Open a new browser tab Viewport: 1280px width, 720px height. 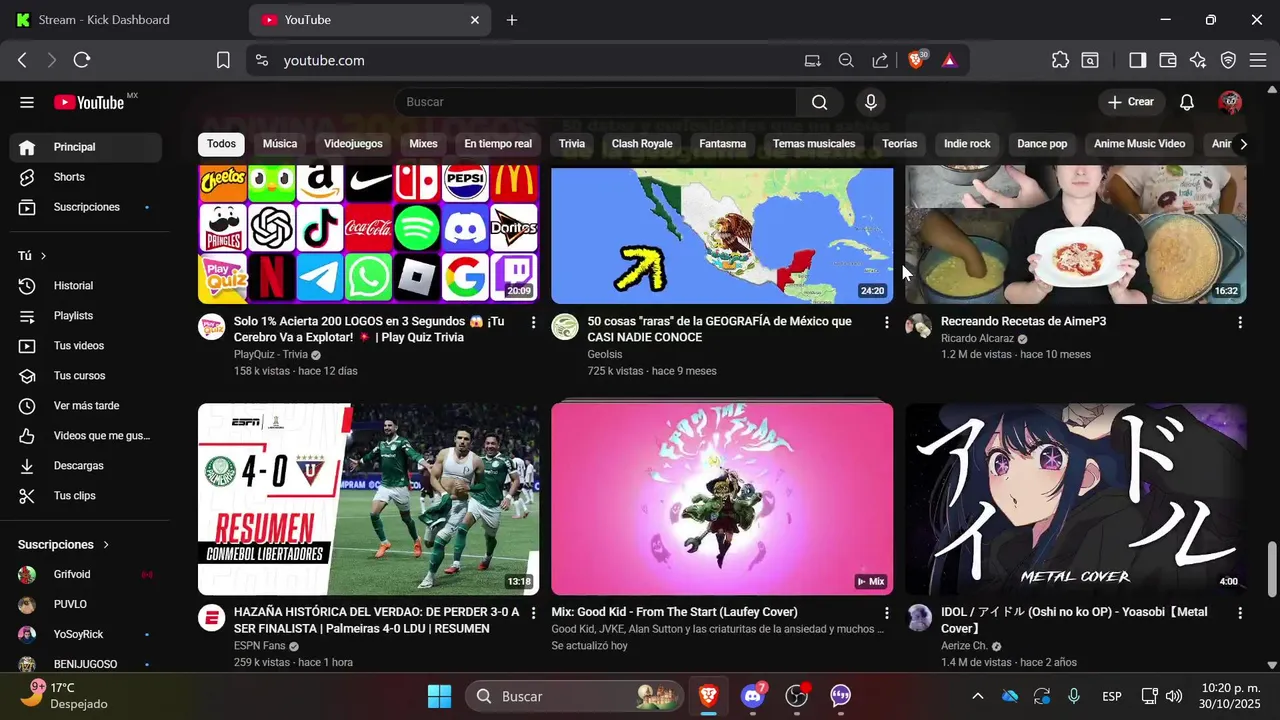click(512, 20)
